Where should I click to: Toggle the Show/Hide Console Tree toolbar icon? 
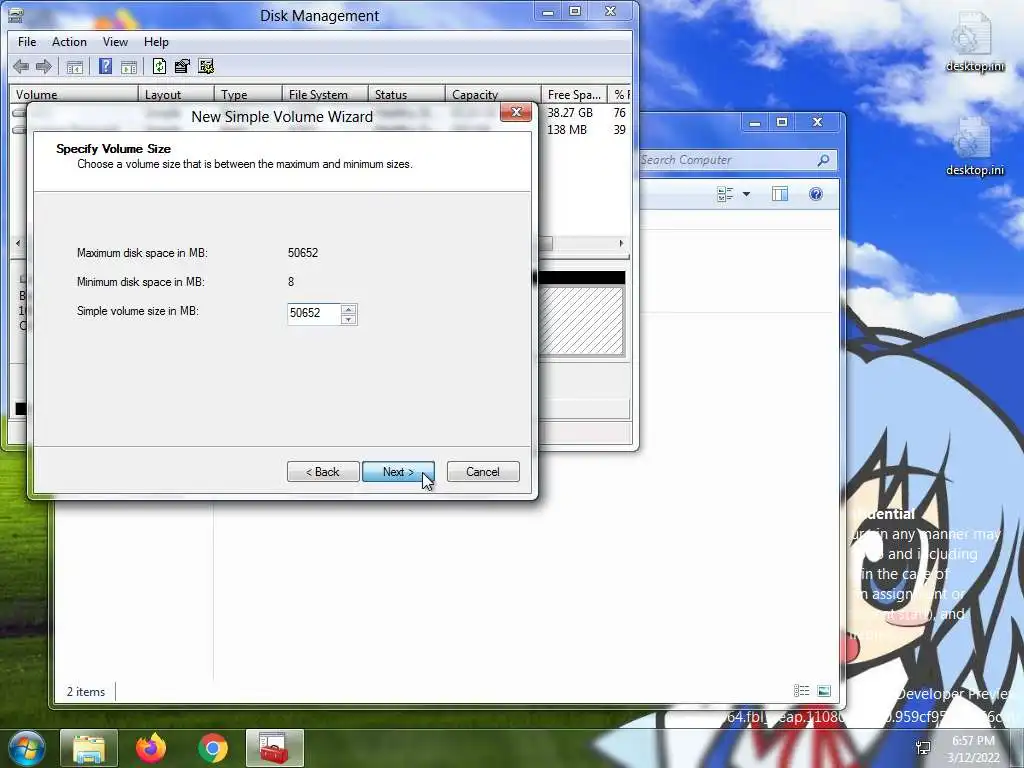75,67
